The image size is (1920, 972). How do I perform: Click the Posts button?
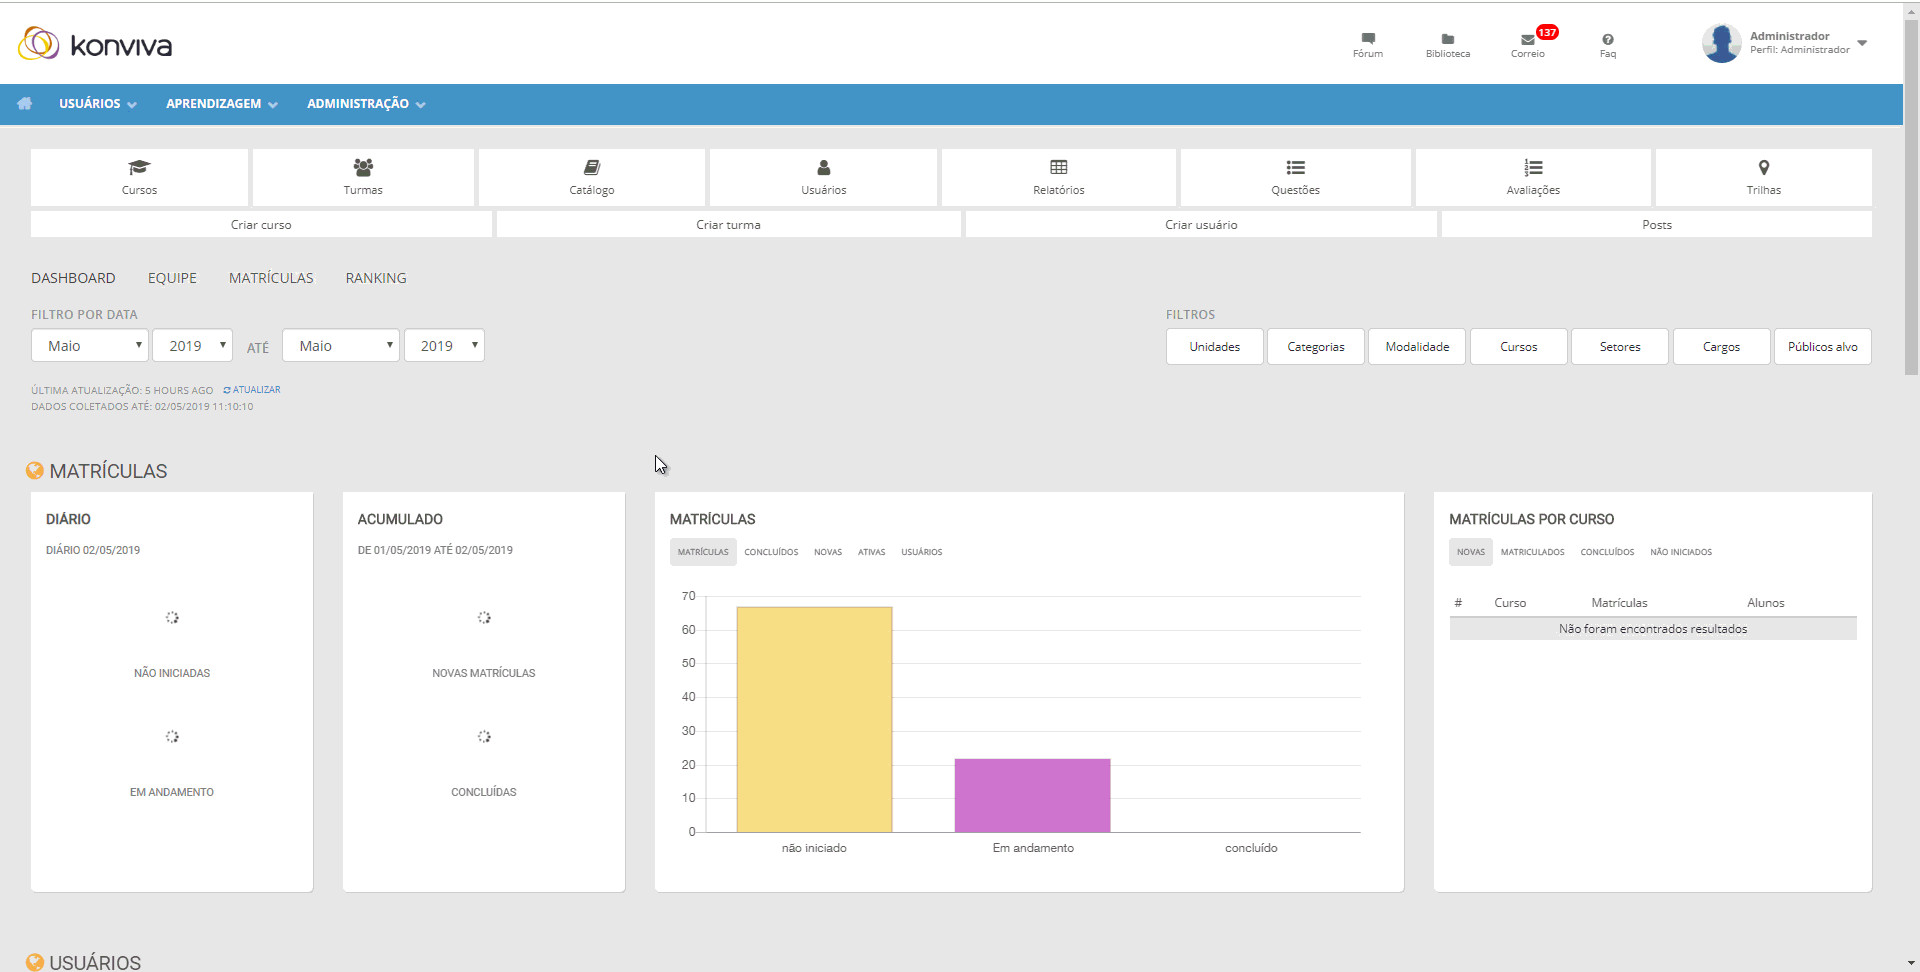[1656, 224]
